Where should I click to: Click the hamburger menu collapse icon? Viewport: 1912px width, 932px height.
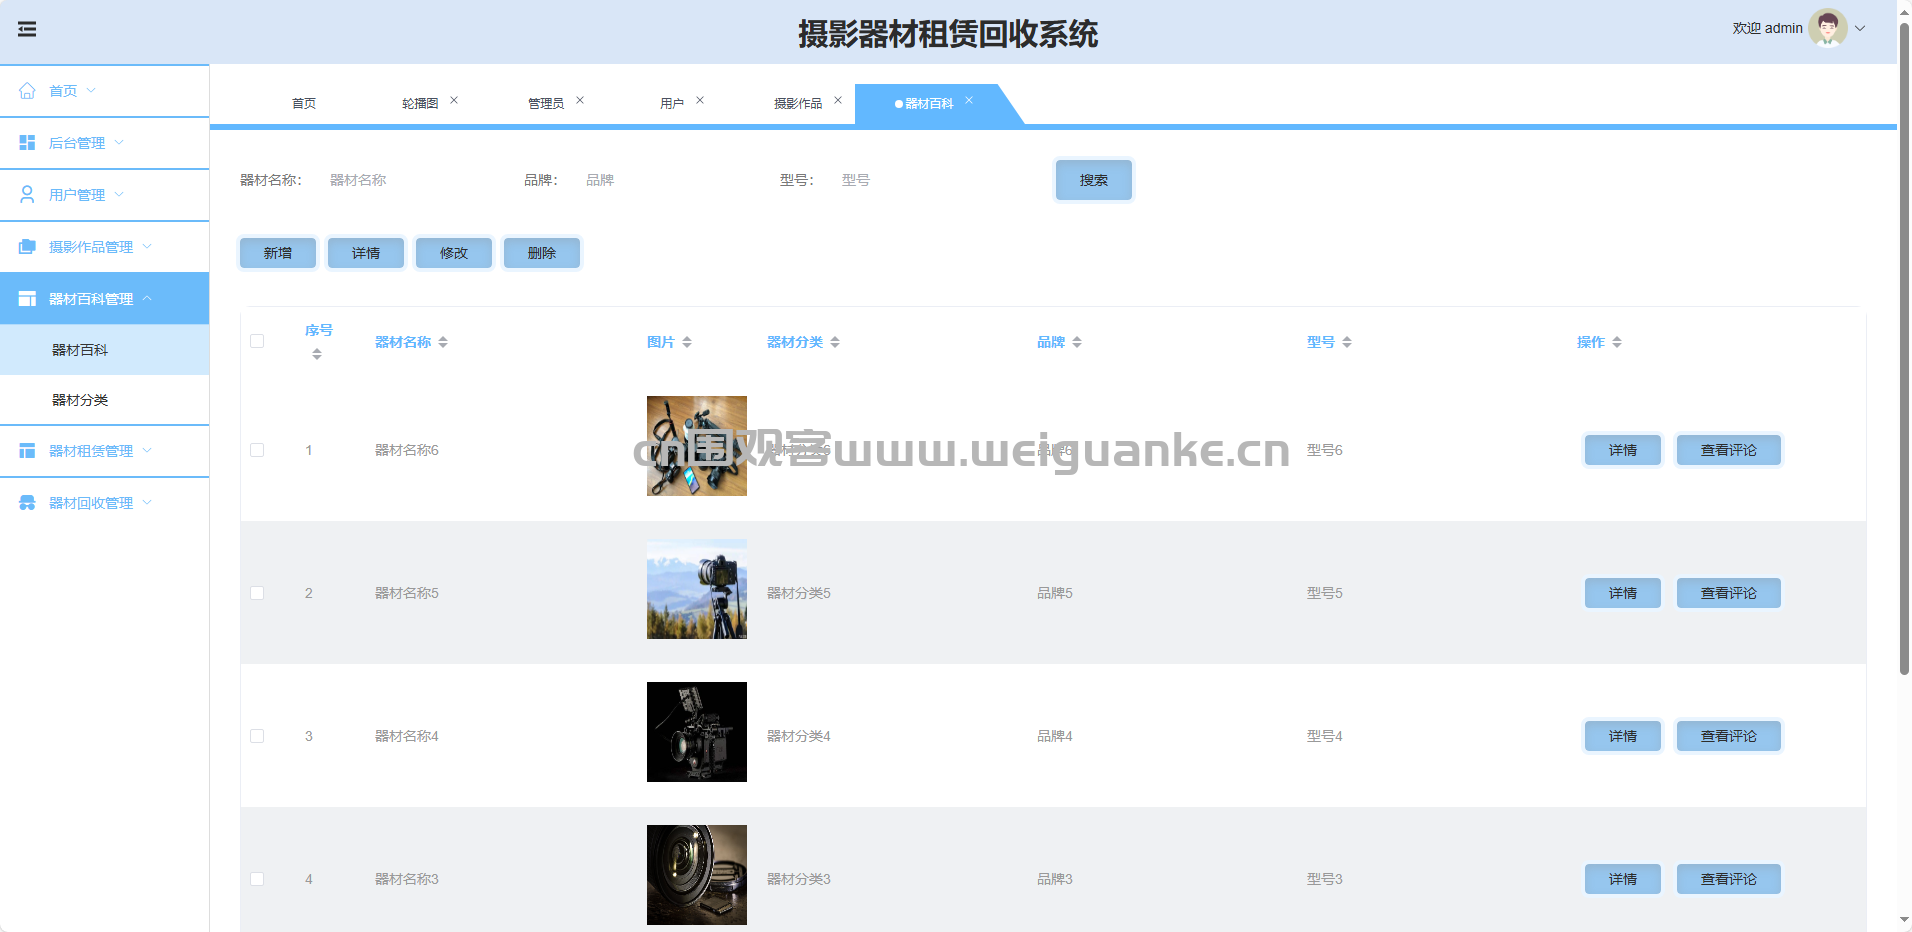27,29
